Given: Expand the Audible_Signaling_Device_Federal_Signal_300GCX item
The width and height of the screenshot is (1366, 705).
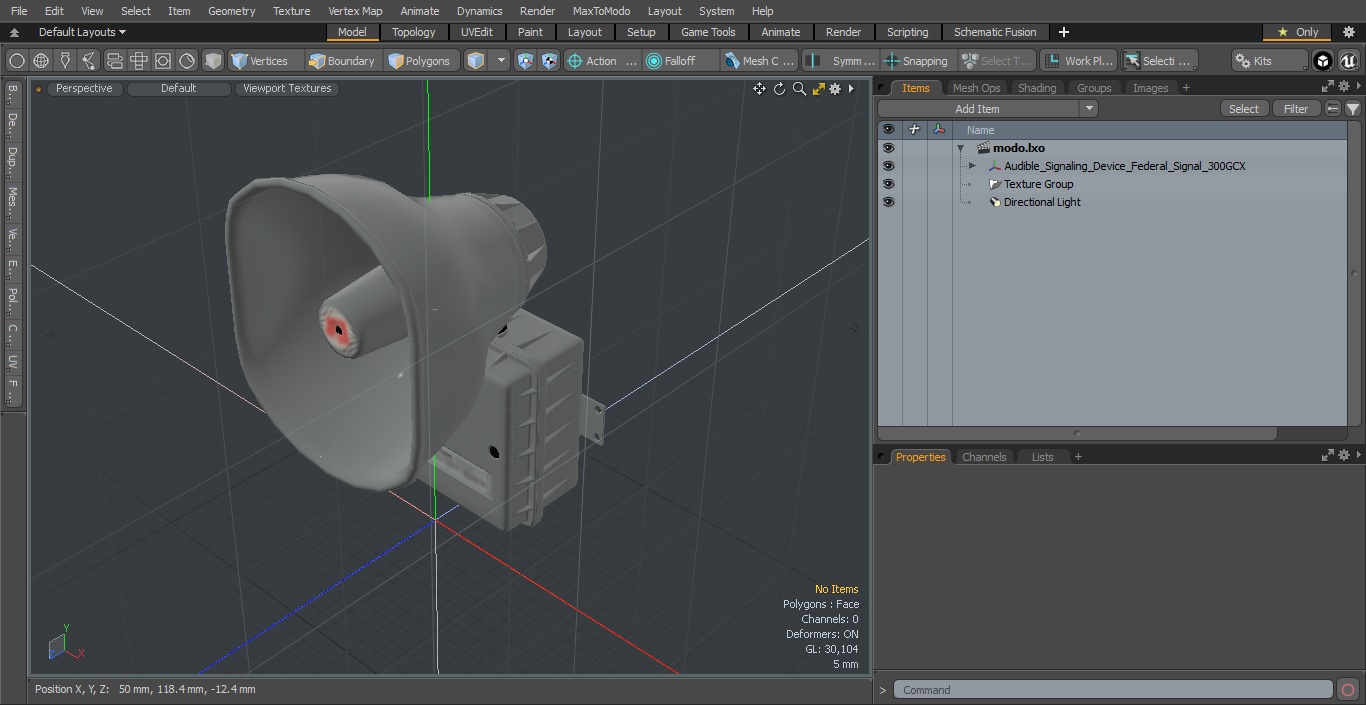Looking at the screenshot, I should 972,166.
